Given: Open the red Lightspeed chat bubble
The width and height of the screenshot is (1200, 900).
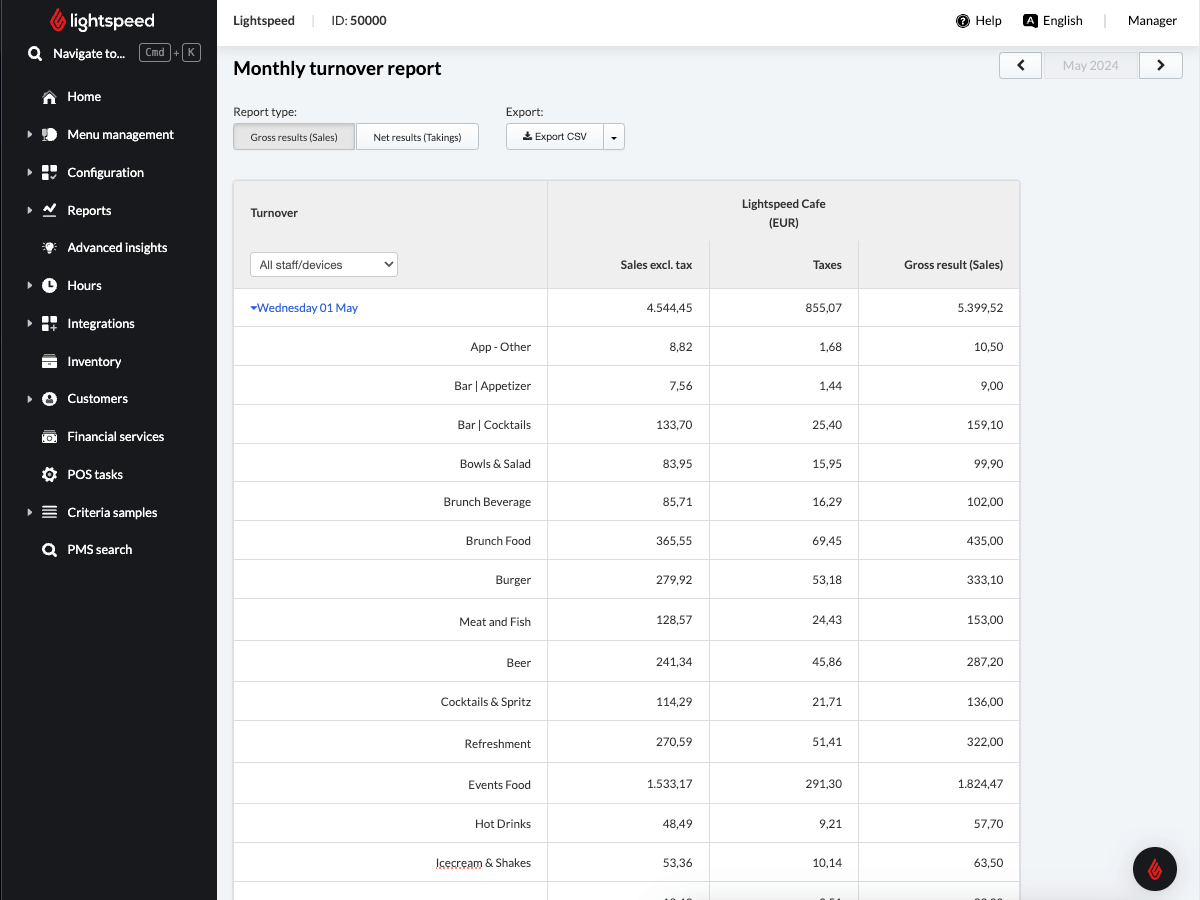Looking at the screenshot, I should pyautogui.click(x=1155, y=868).
